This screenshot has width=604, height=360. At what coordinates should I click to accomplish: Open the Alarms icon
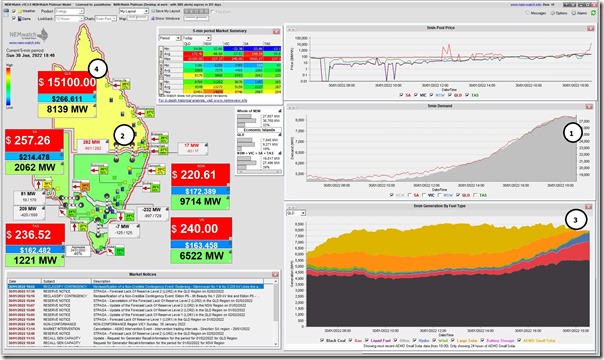[573, 13]
